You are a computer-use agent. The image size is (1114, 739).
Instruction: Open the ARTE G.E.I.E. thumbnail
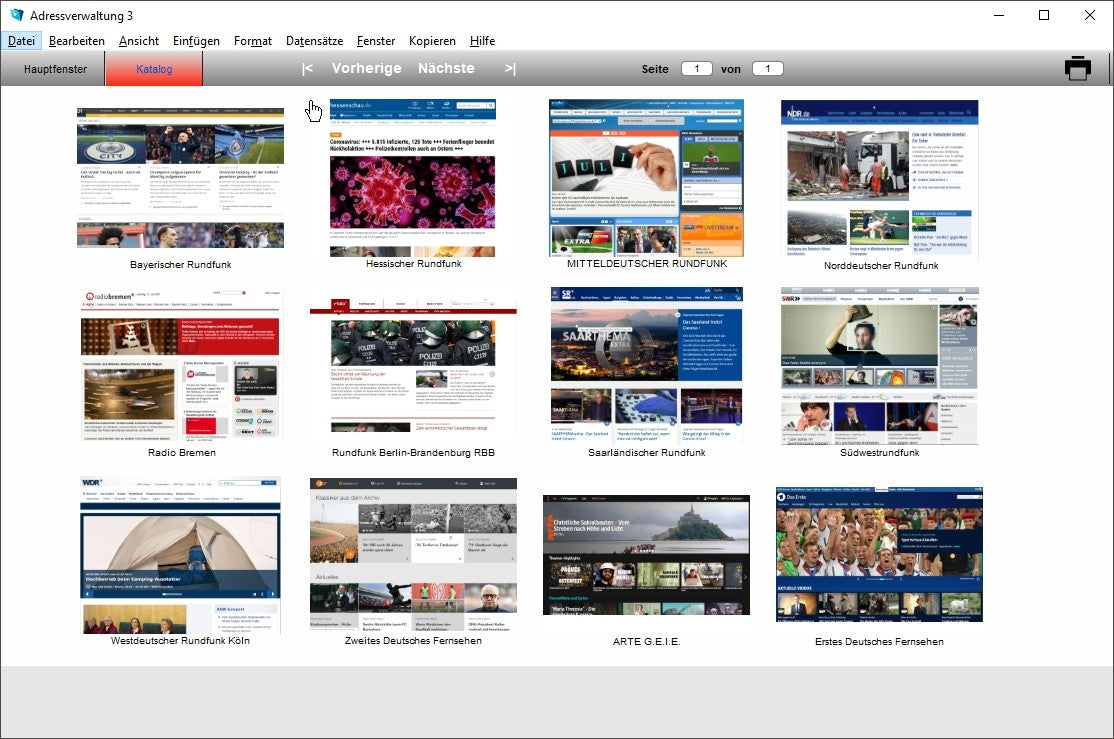tap(646, 555)
